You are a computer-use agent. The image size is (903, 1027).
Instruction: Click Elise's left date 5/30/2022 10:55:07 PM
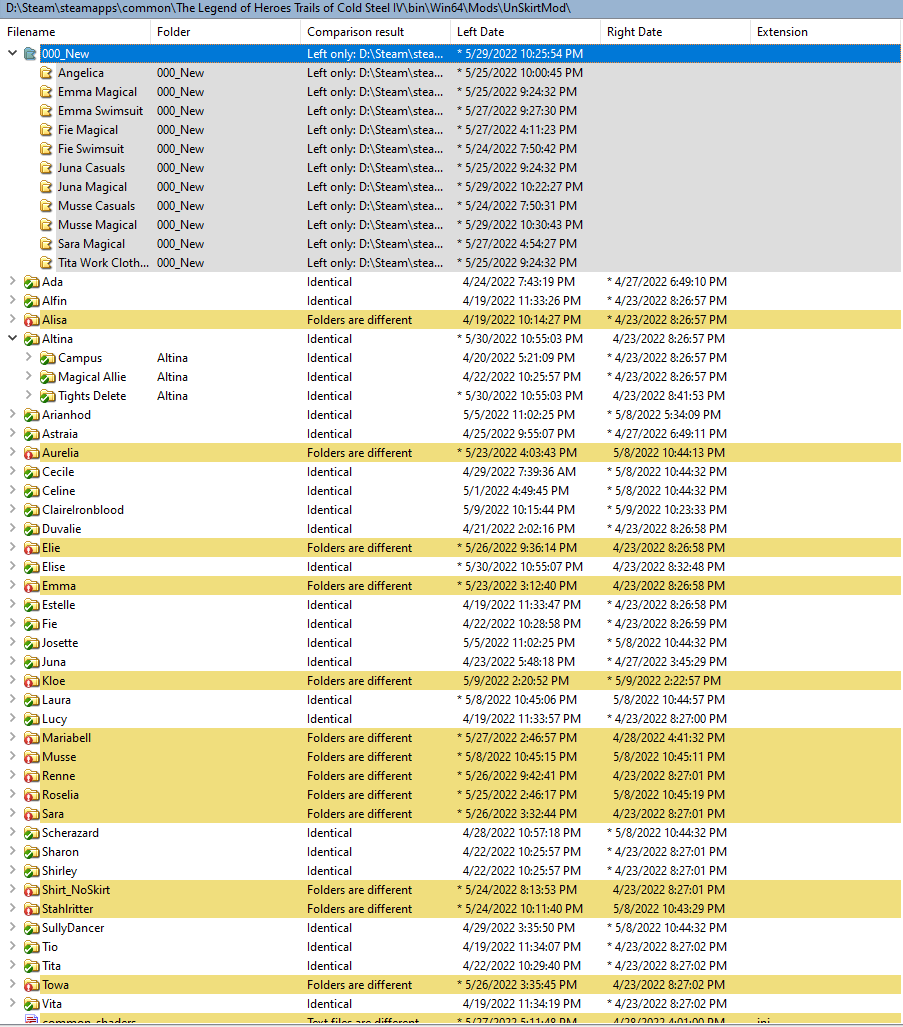coord(520,567)
